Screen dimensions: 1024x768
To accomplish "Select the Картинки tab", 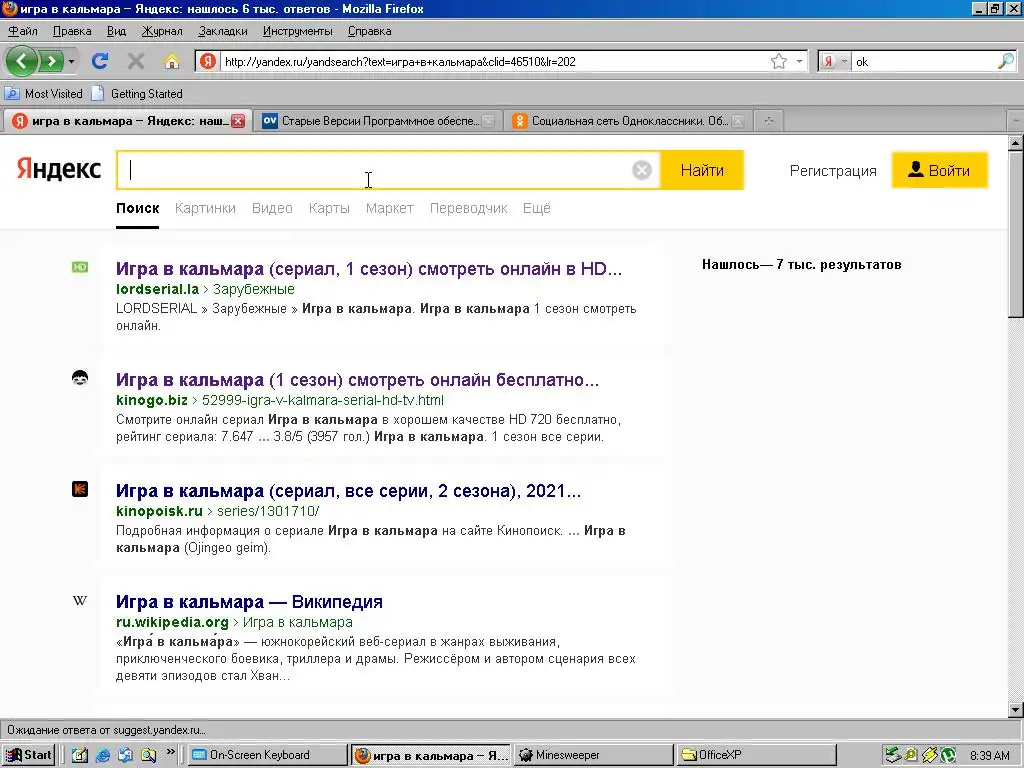I will pyautogui.click(x=205, y=208).
